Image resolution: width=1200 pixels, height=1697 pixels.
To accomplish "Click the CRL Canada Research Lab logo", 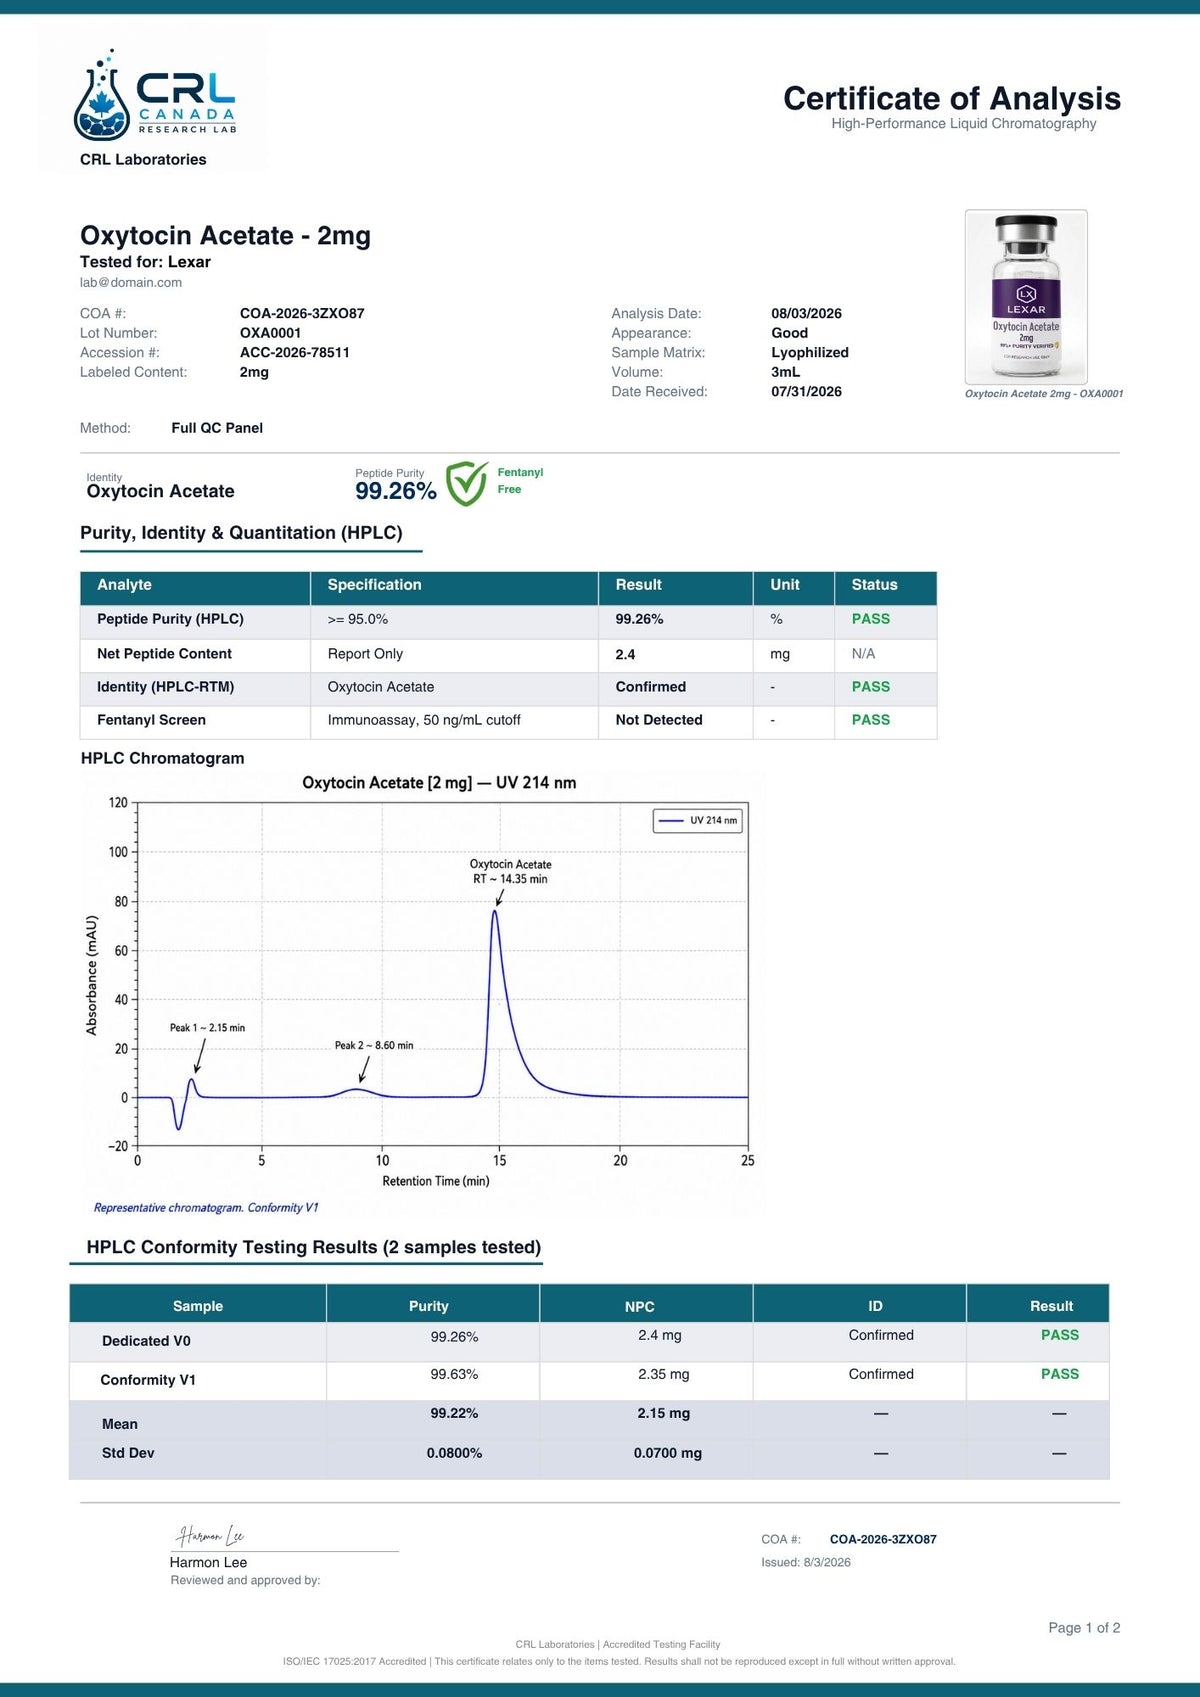I will (x=154, y=95).
